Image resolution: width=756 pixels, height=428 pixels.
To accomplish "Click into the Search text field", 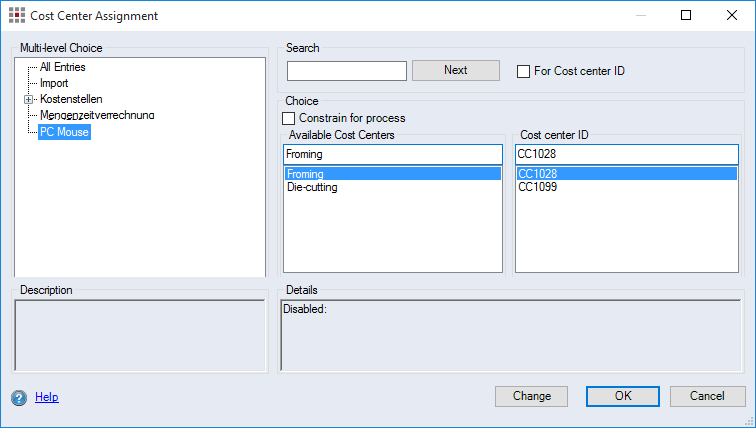I will click(x=346, y=71).
